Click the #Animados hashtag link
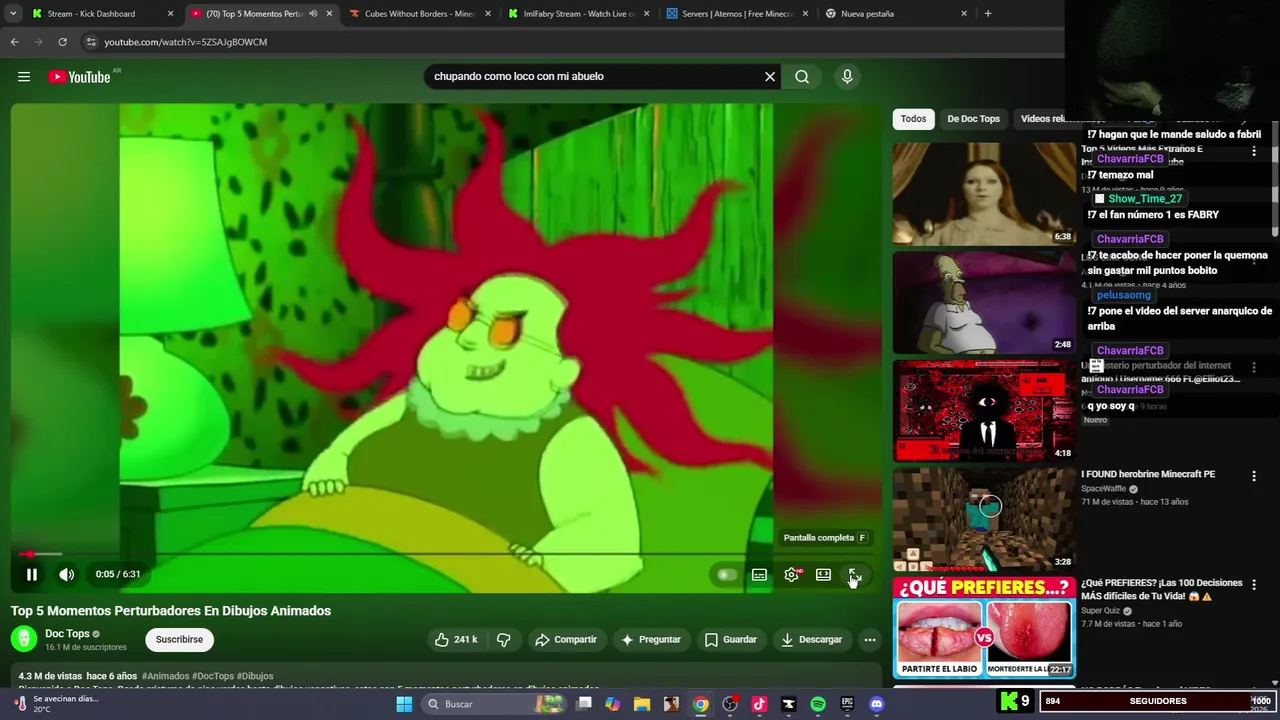Viewport: 1280px width, 720px height. point(165,676)
